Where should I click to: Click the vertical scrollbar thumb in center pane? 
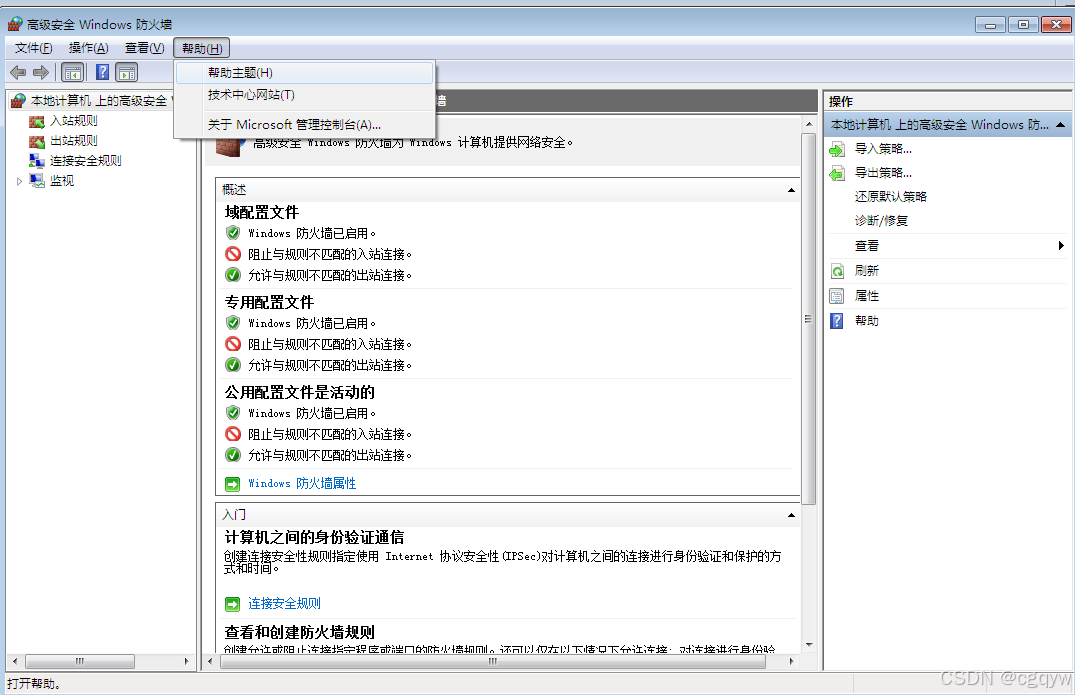(x=809, y=319)
